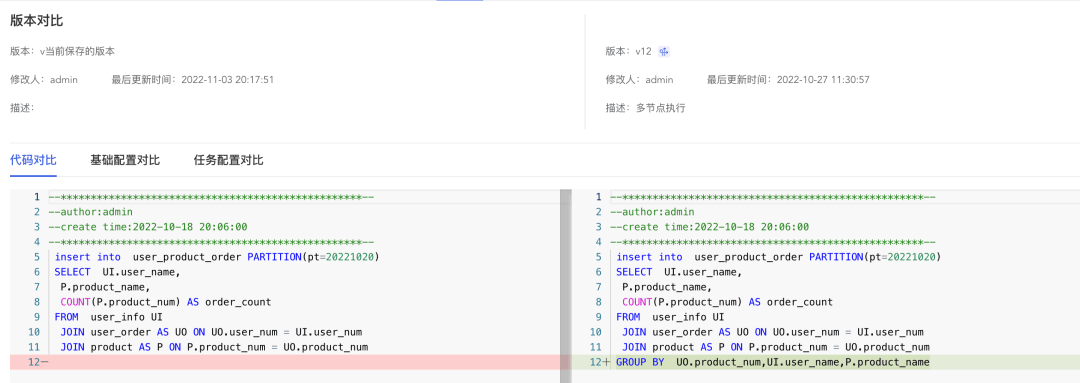Click the removed-line minus marker on left line 12
Screen dimensions: 1080x383
click(45, 362)
